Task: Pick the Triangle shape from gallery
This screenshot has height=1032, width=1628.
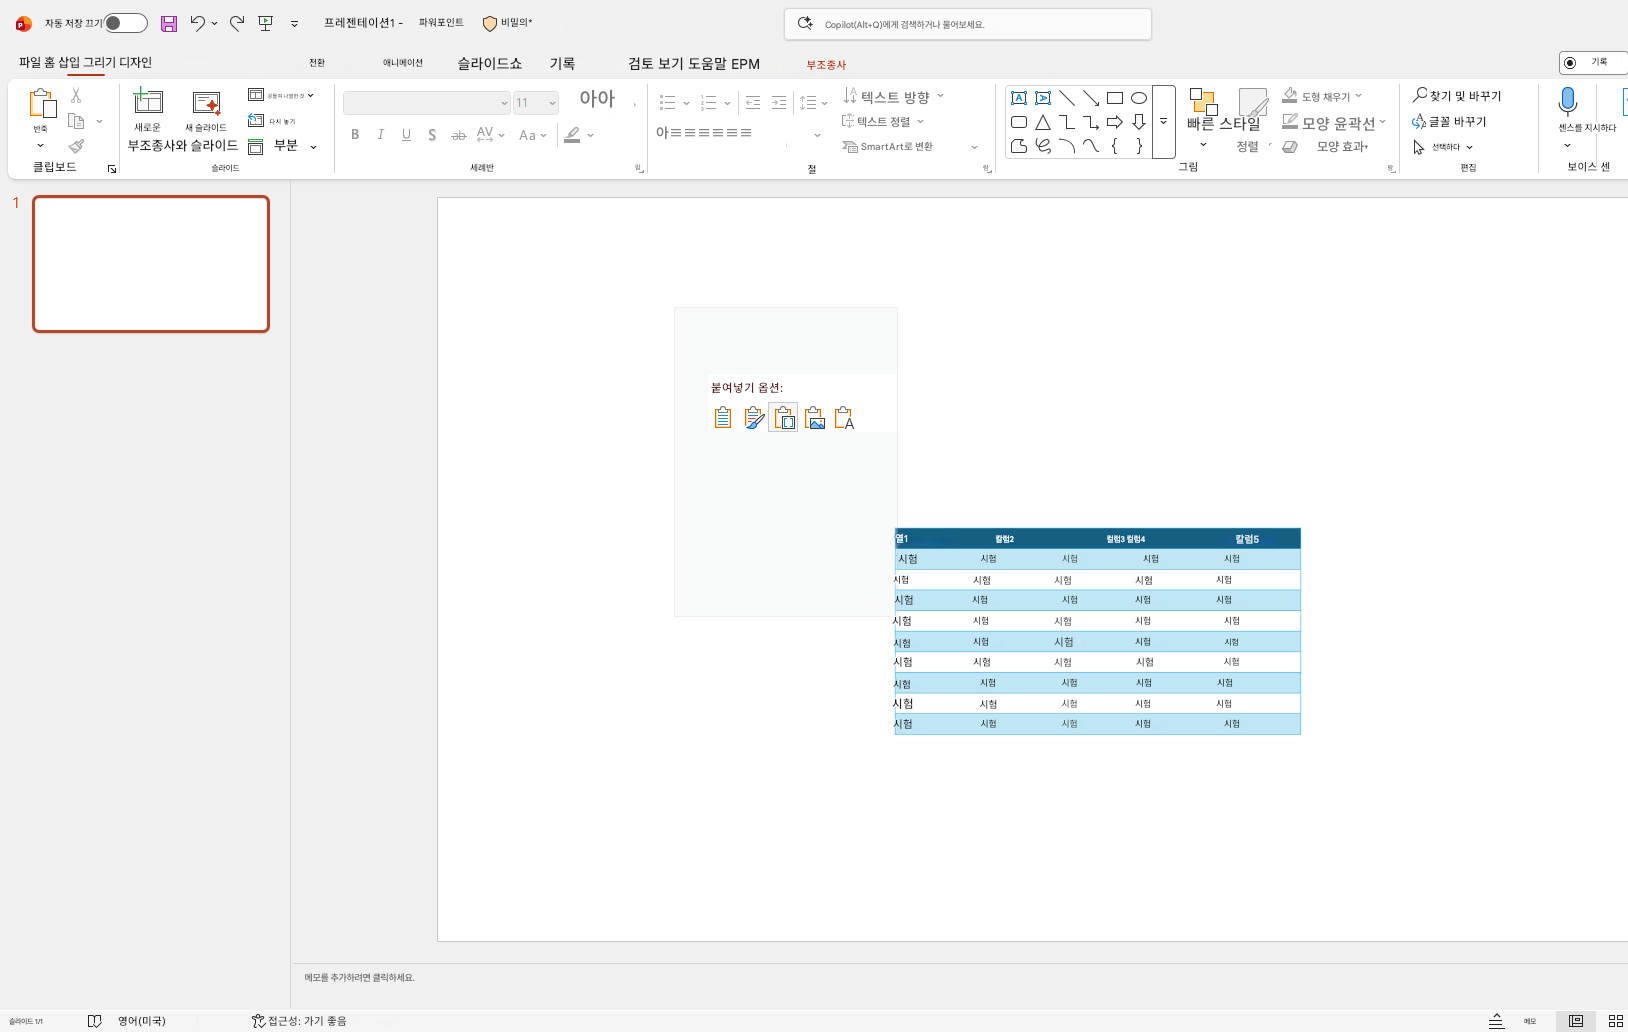Action: point(1043,122)
